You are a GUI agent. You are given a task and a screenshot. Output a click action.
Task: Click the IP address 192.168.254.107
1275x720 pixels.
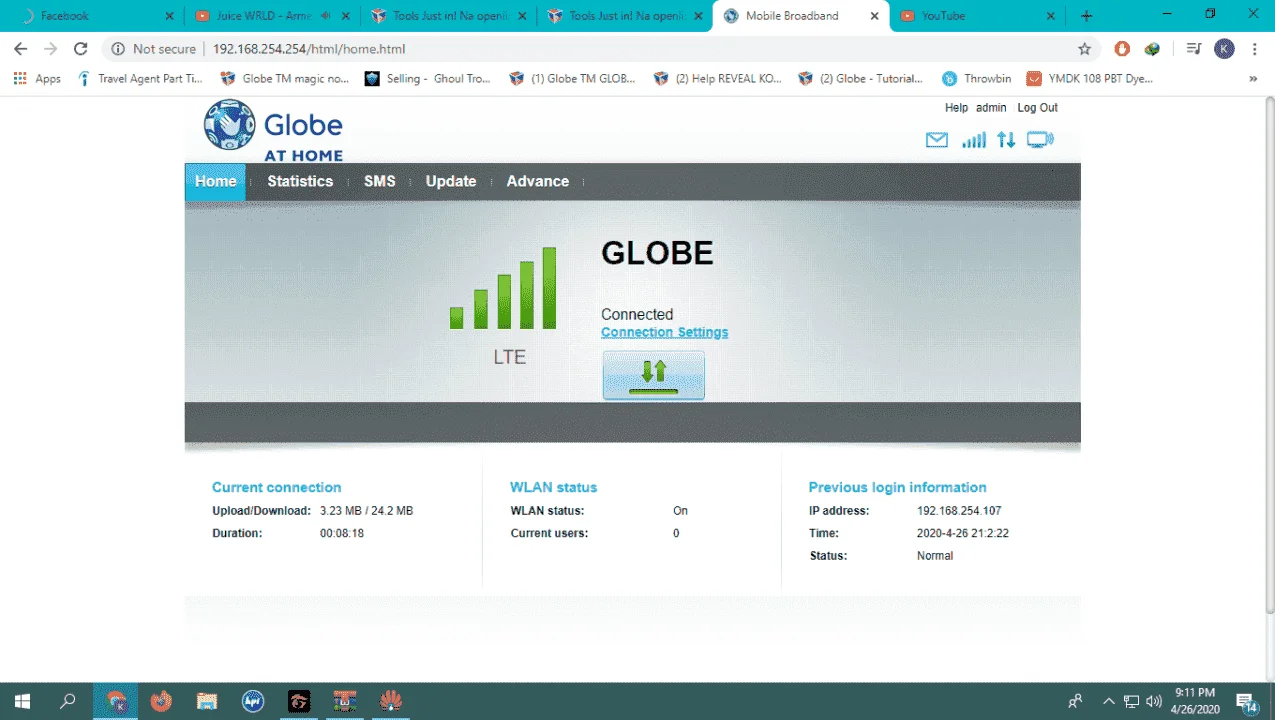959,511
